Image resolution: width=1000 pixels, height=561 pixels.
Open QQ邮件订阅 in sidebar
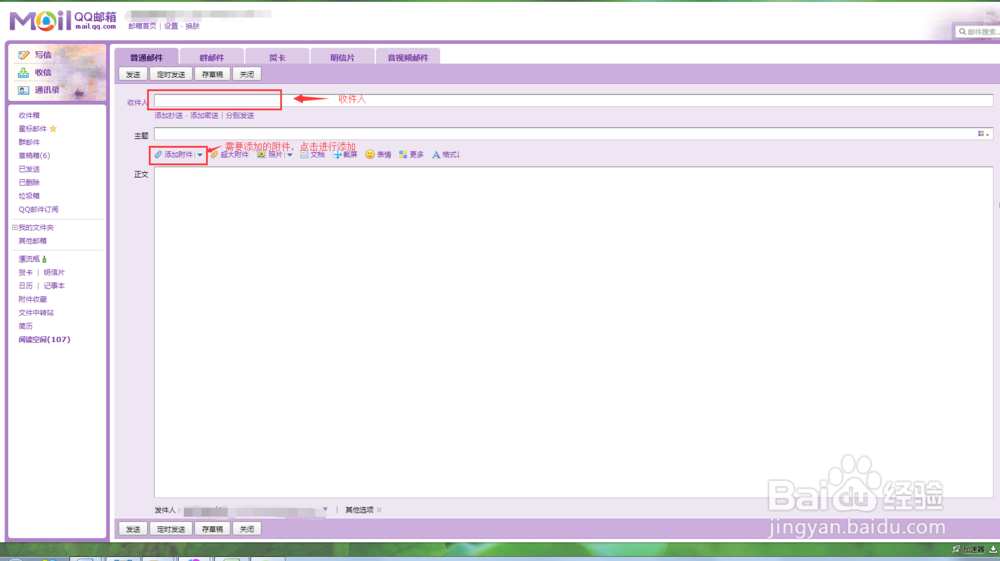tap(38, 209)
